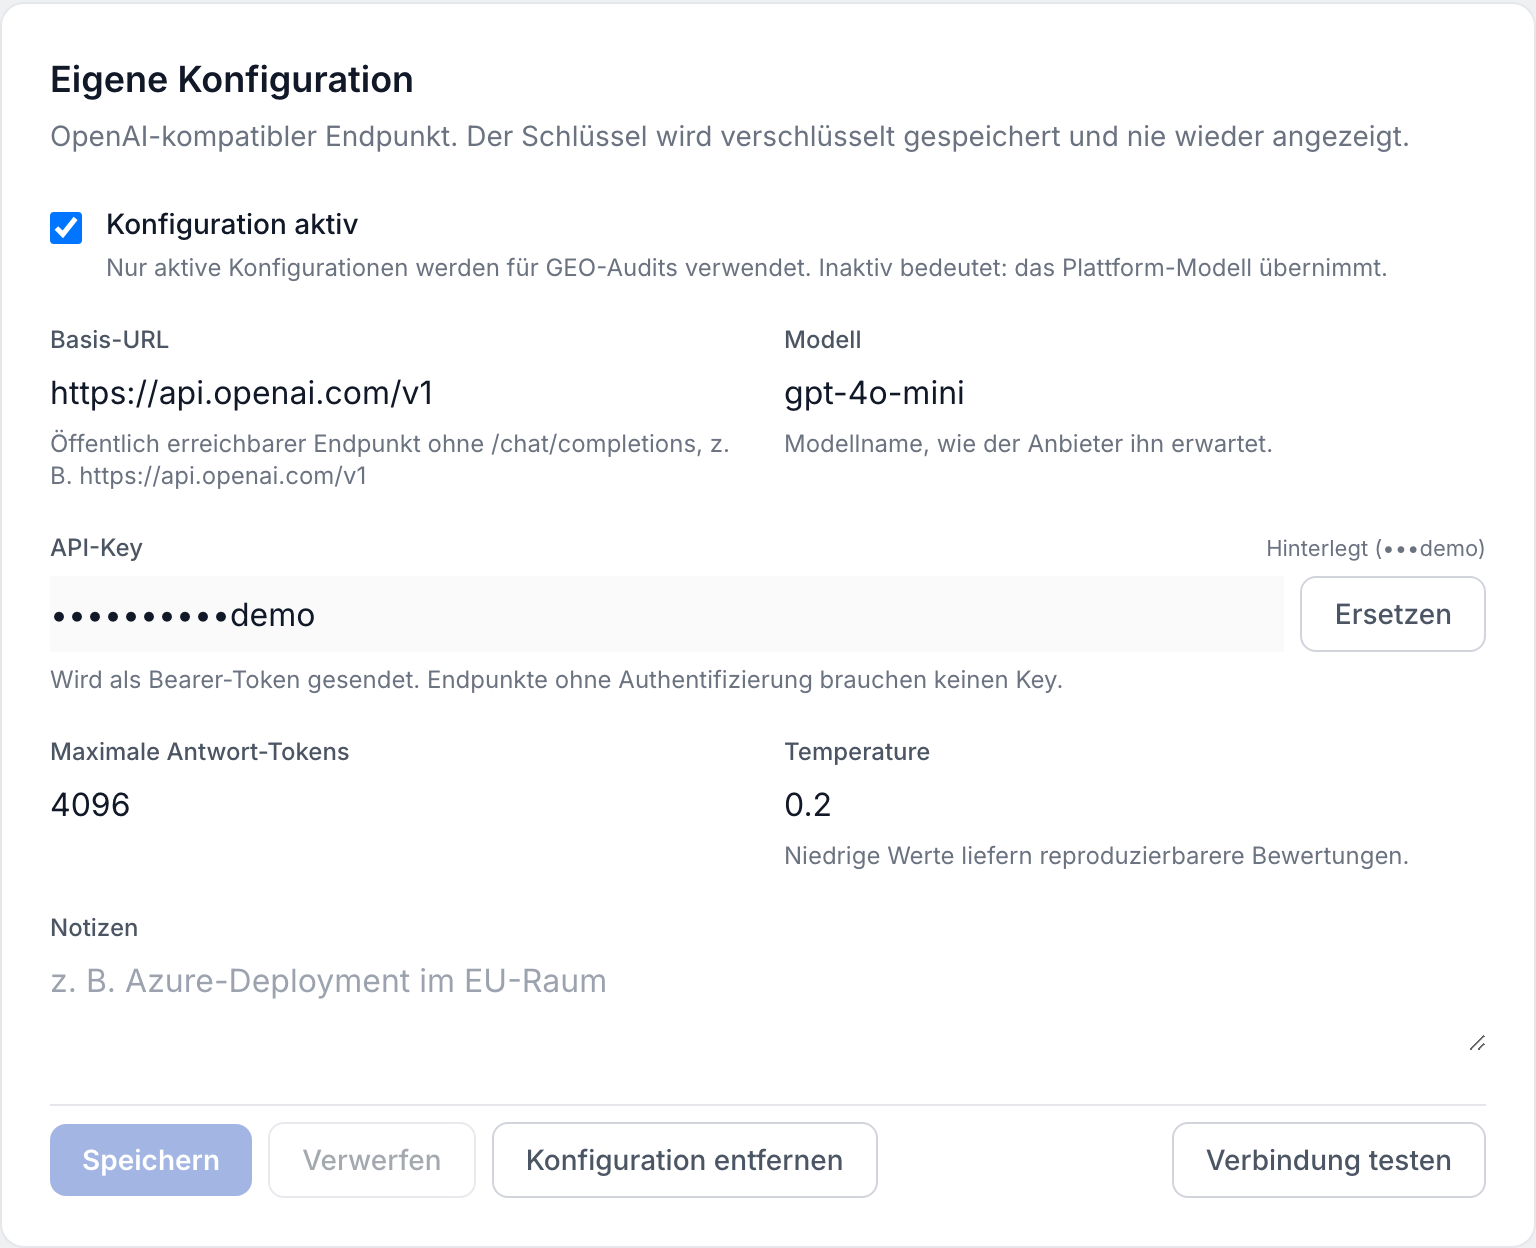Click the Notizen textarea resize handle
Image resolution: width=1536 pixels, height=1248 pixels.
(1477, 1043)
